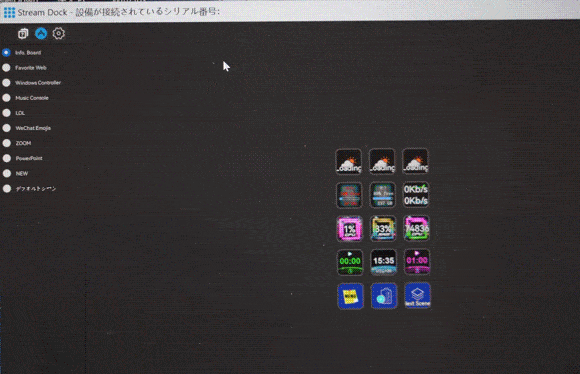Image resolution: width=580 pixels, height=374 pixels.
Task: Choose the ZOOM scene profile
Action: coord(17,143)
